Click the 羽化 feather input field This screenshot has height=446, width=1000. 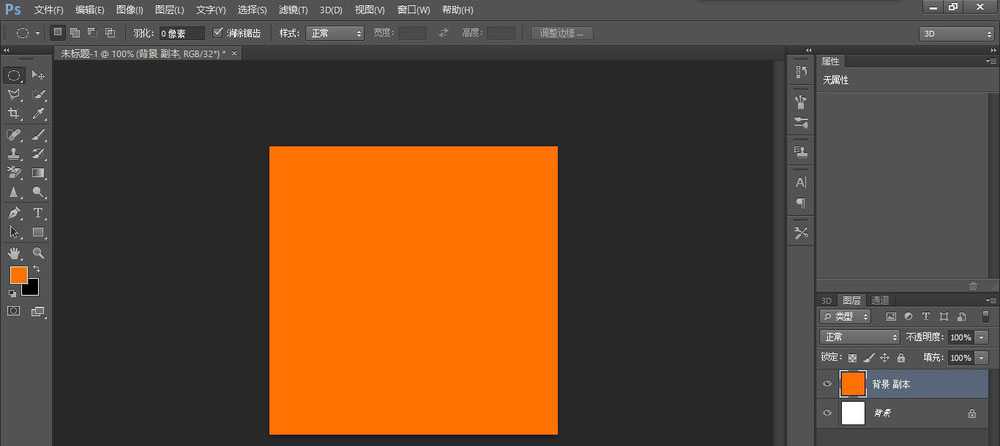tap(180, 33)
